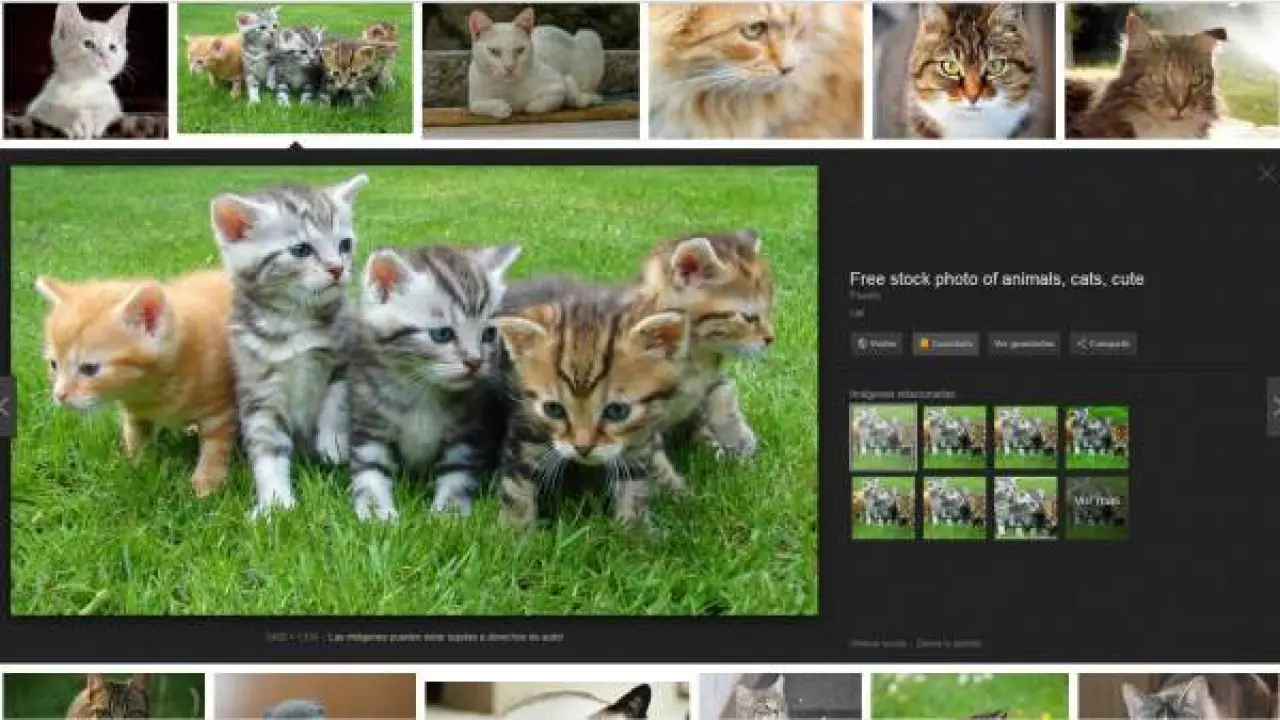Select the orange fluffy cat close-up thumbnail
The height and width of the screenshot is (720, 1280).
(756, 70)
